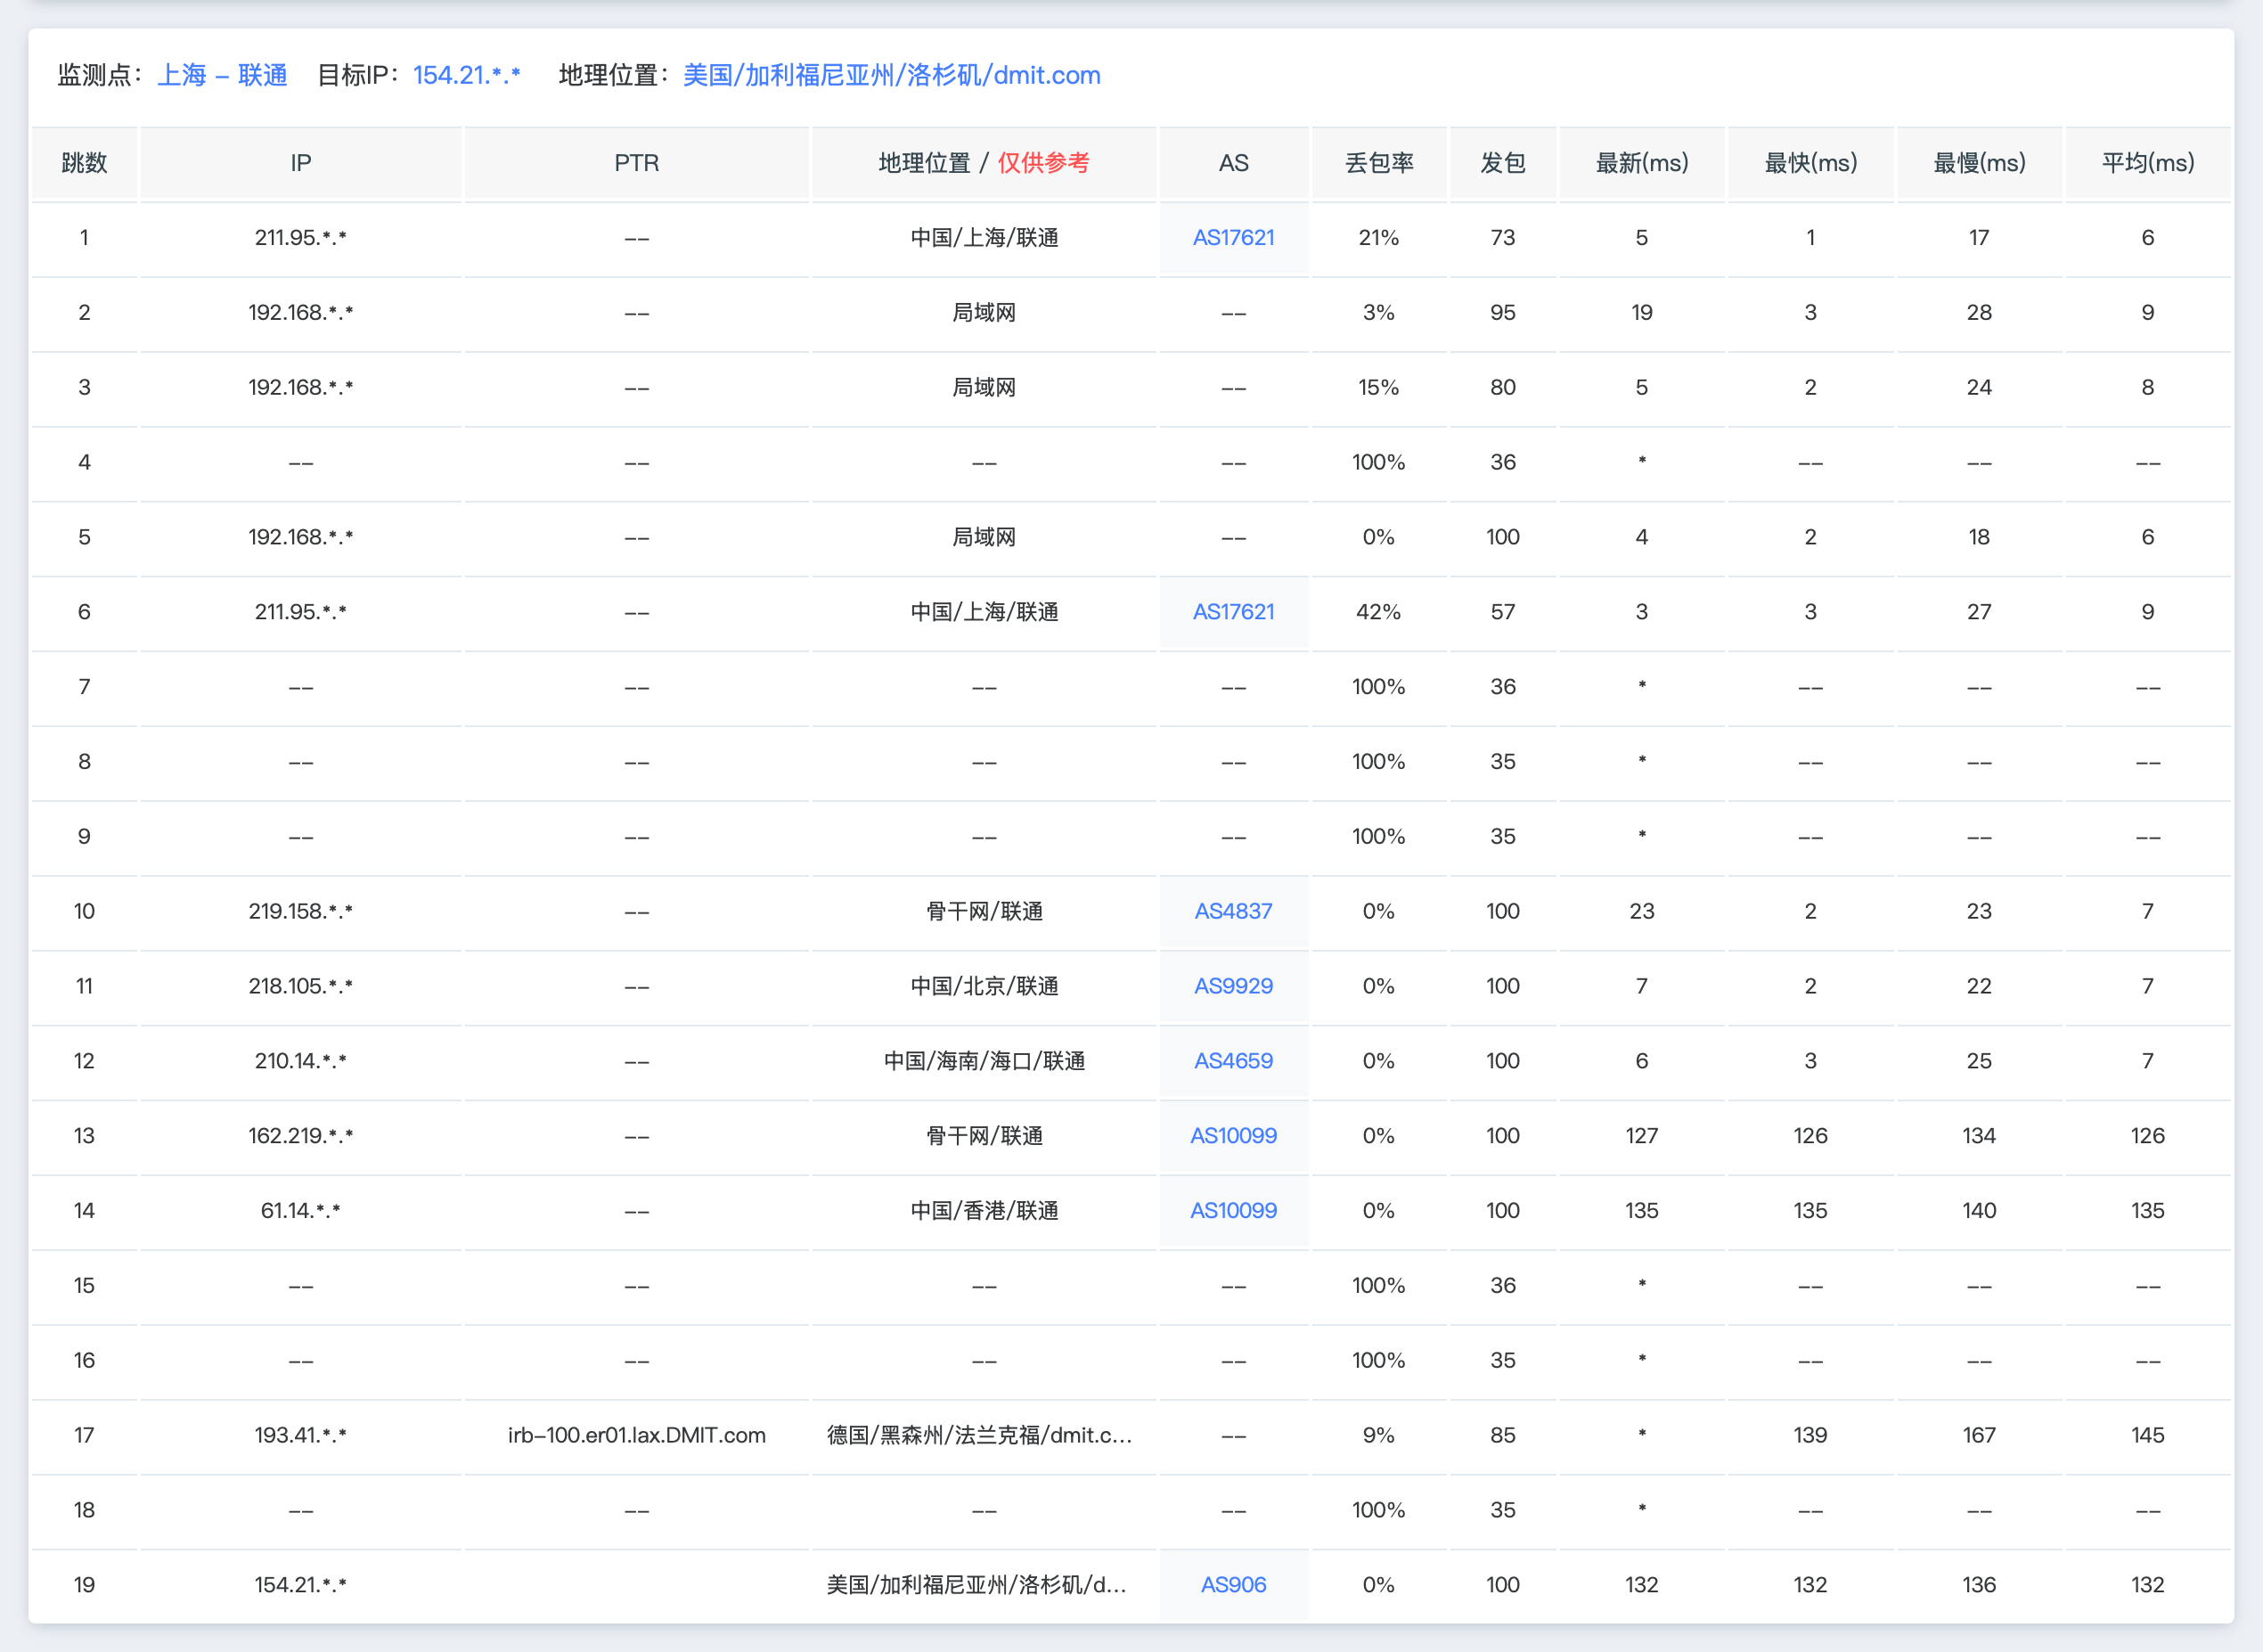The image size is (2263, 1652).
Task: Click hop 17 location 德国/黑森州/法兰克福
Action: point(981,1435)
